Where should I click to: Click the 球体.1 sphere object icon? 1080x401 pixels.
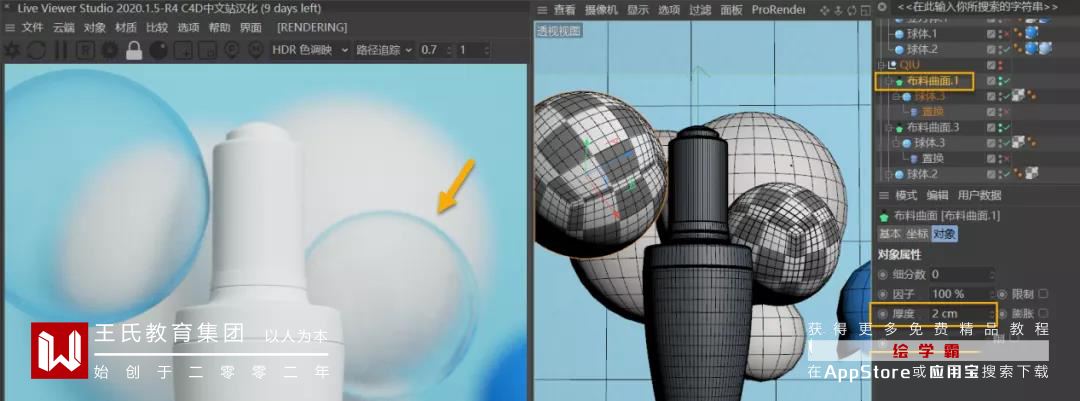[x=898, y=34]
